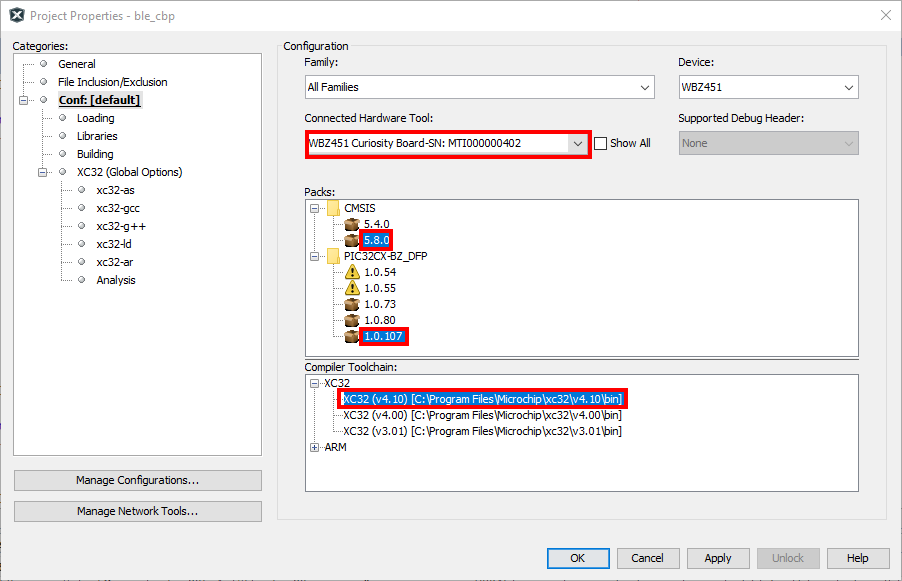The image size is (902, 581).
Task: Select DFP version 1.0.54
Action: point(380,272)
